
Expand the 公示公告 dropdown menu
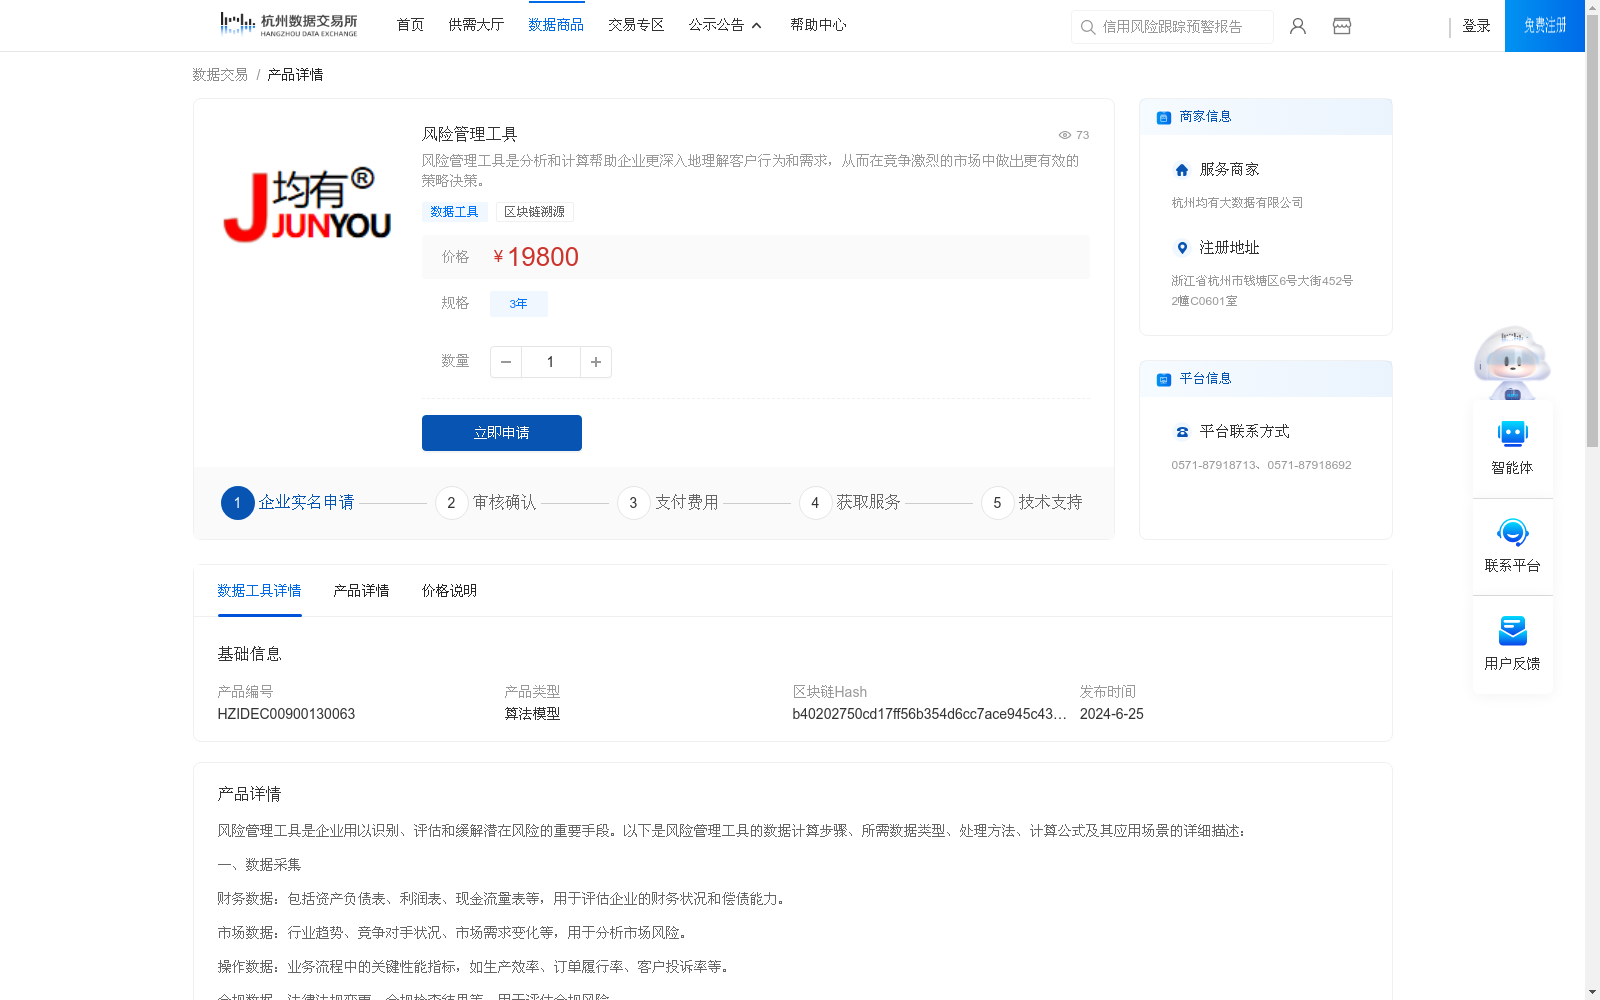[x=725, y=25]
